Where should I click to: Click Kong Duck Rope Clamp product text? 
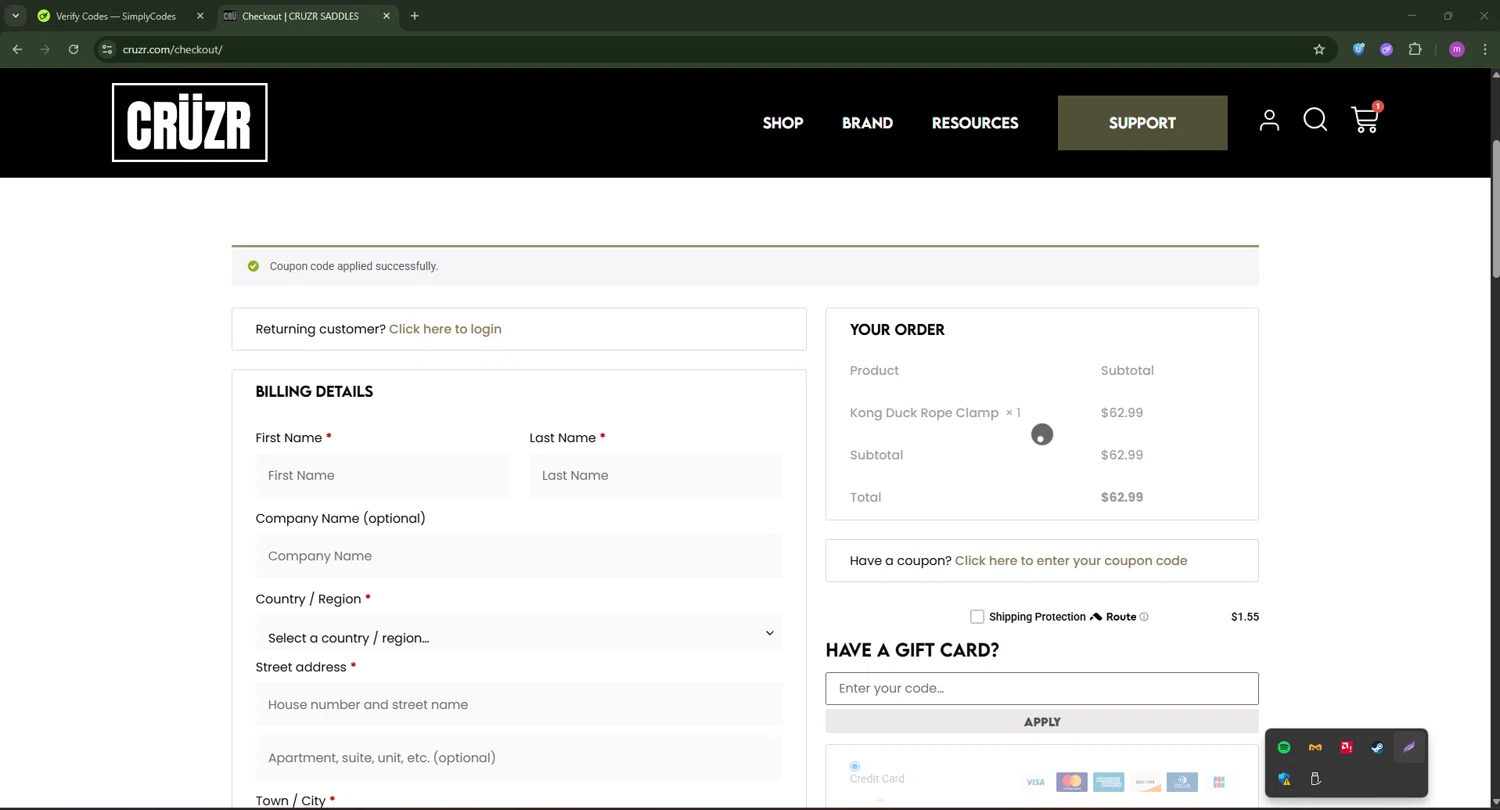[924, 413]
